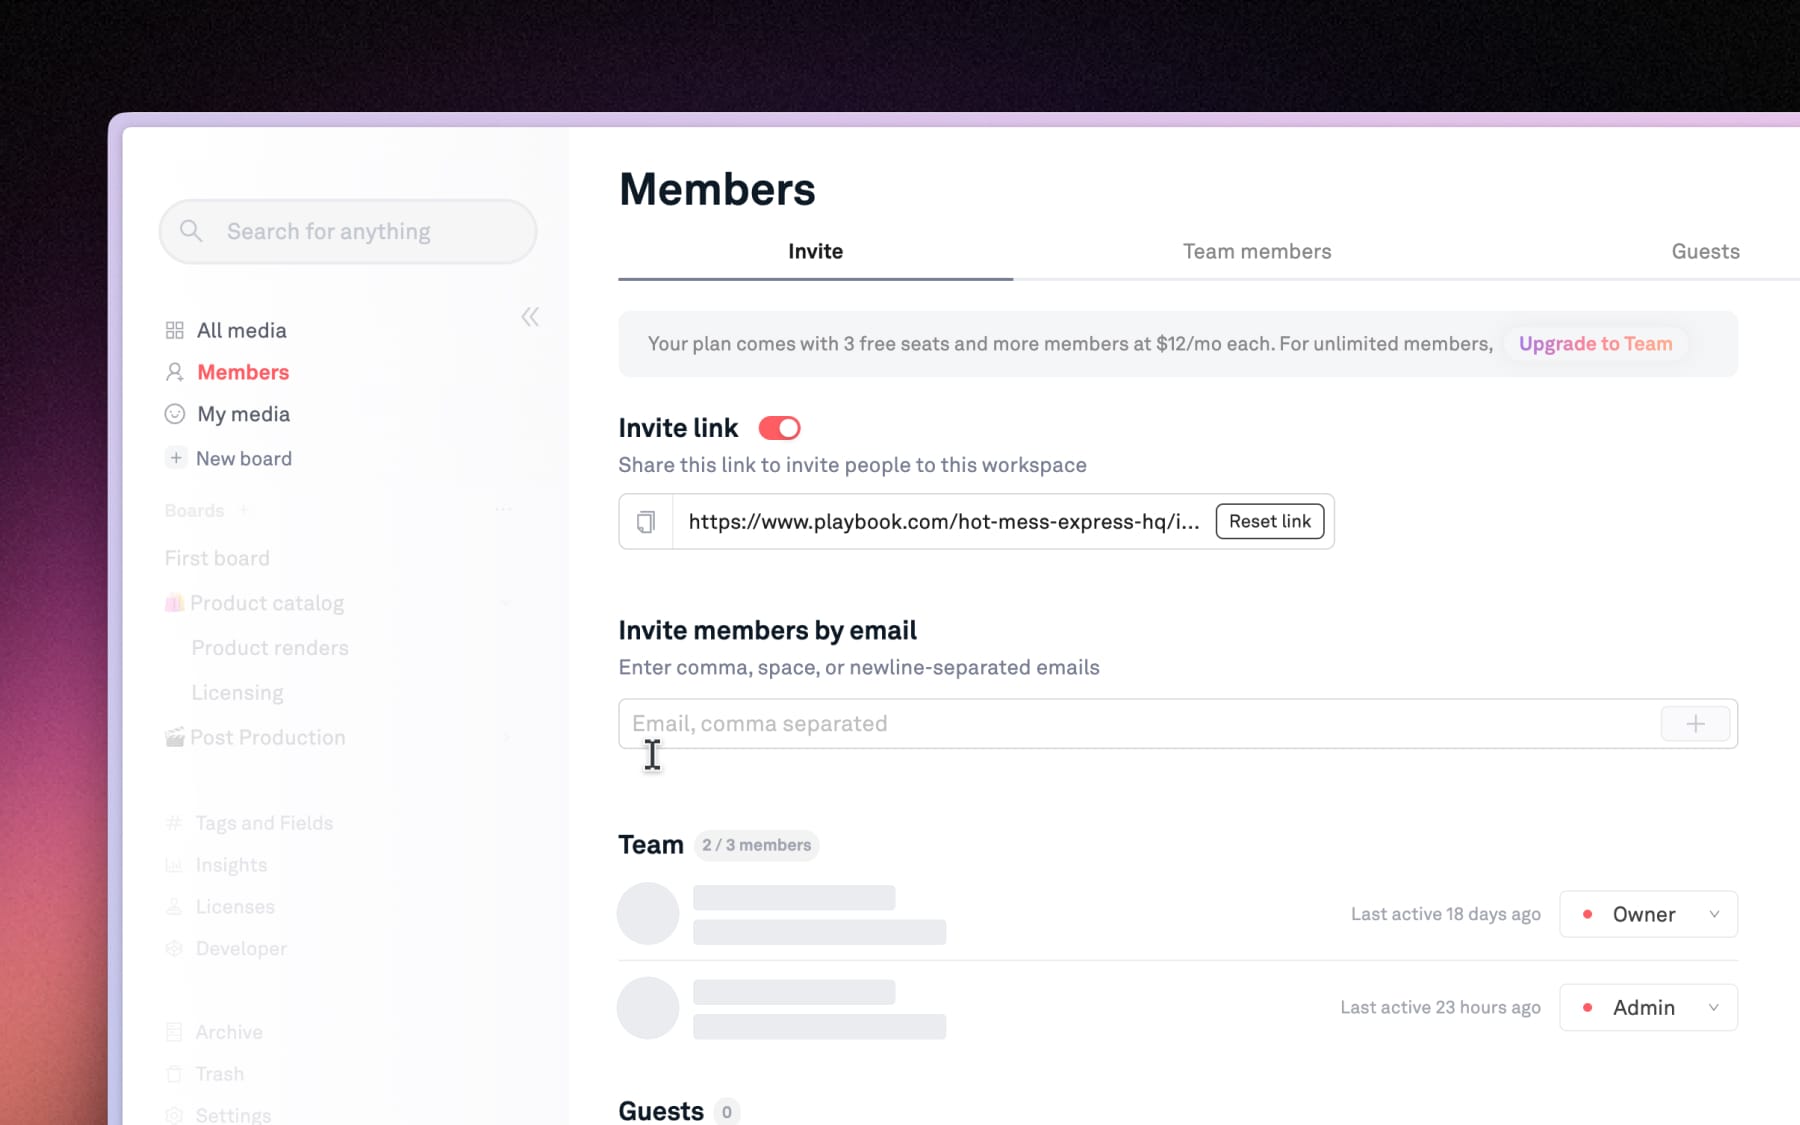Screen dimensions: 1800x1125
Task: Switch to the Guests tab
Action: click(x=1705, y=251)
